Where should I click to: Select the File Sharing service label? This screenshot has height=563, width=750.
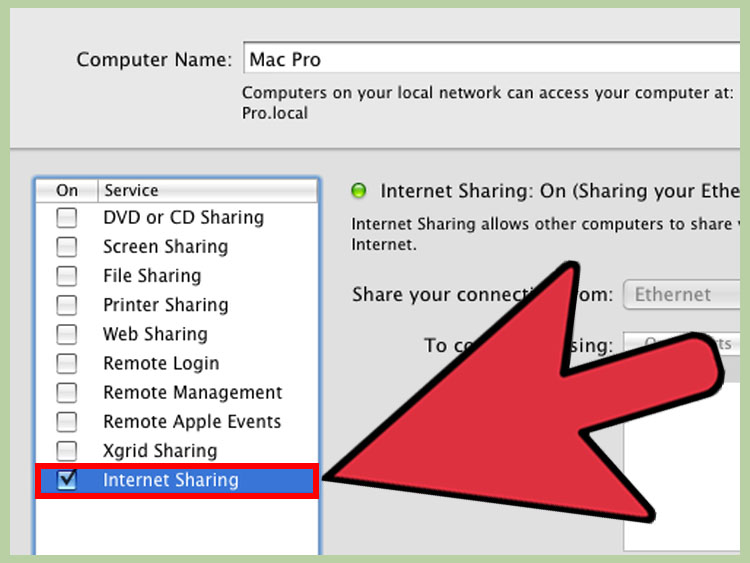click(x=152, y=276)
